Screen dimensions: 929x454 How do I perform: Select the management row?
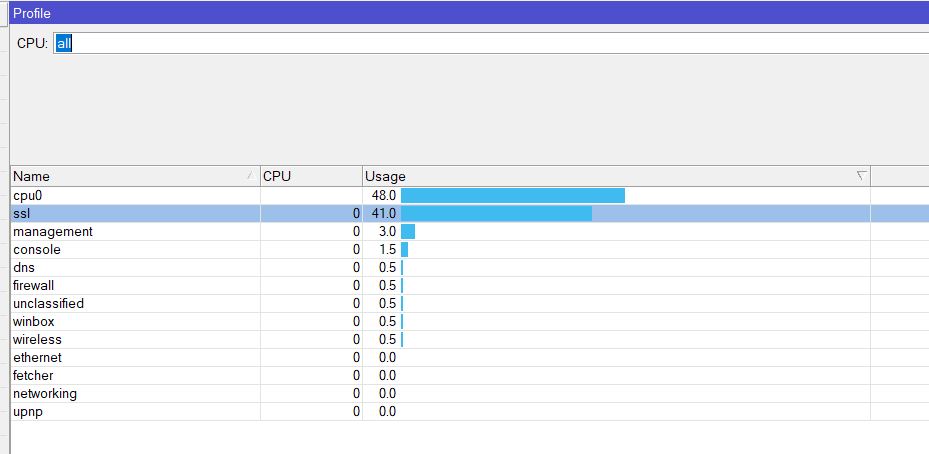[470, 232]
